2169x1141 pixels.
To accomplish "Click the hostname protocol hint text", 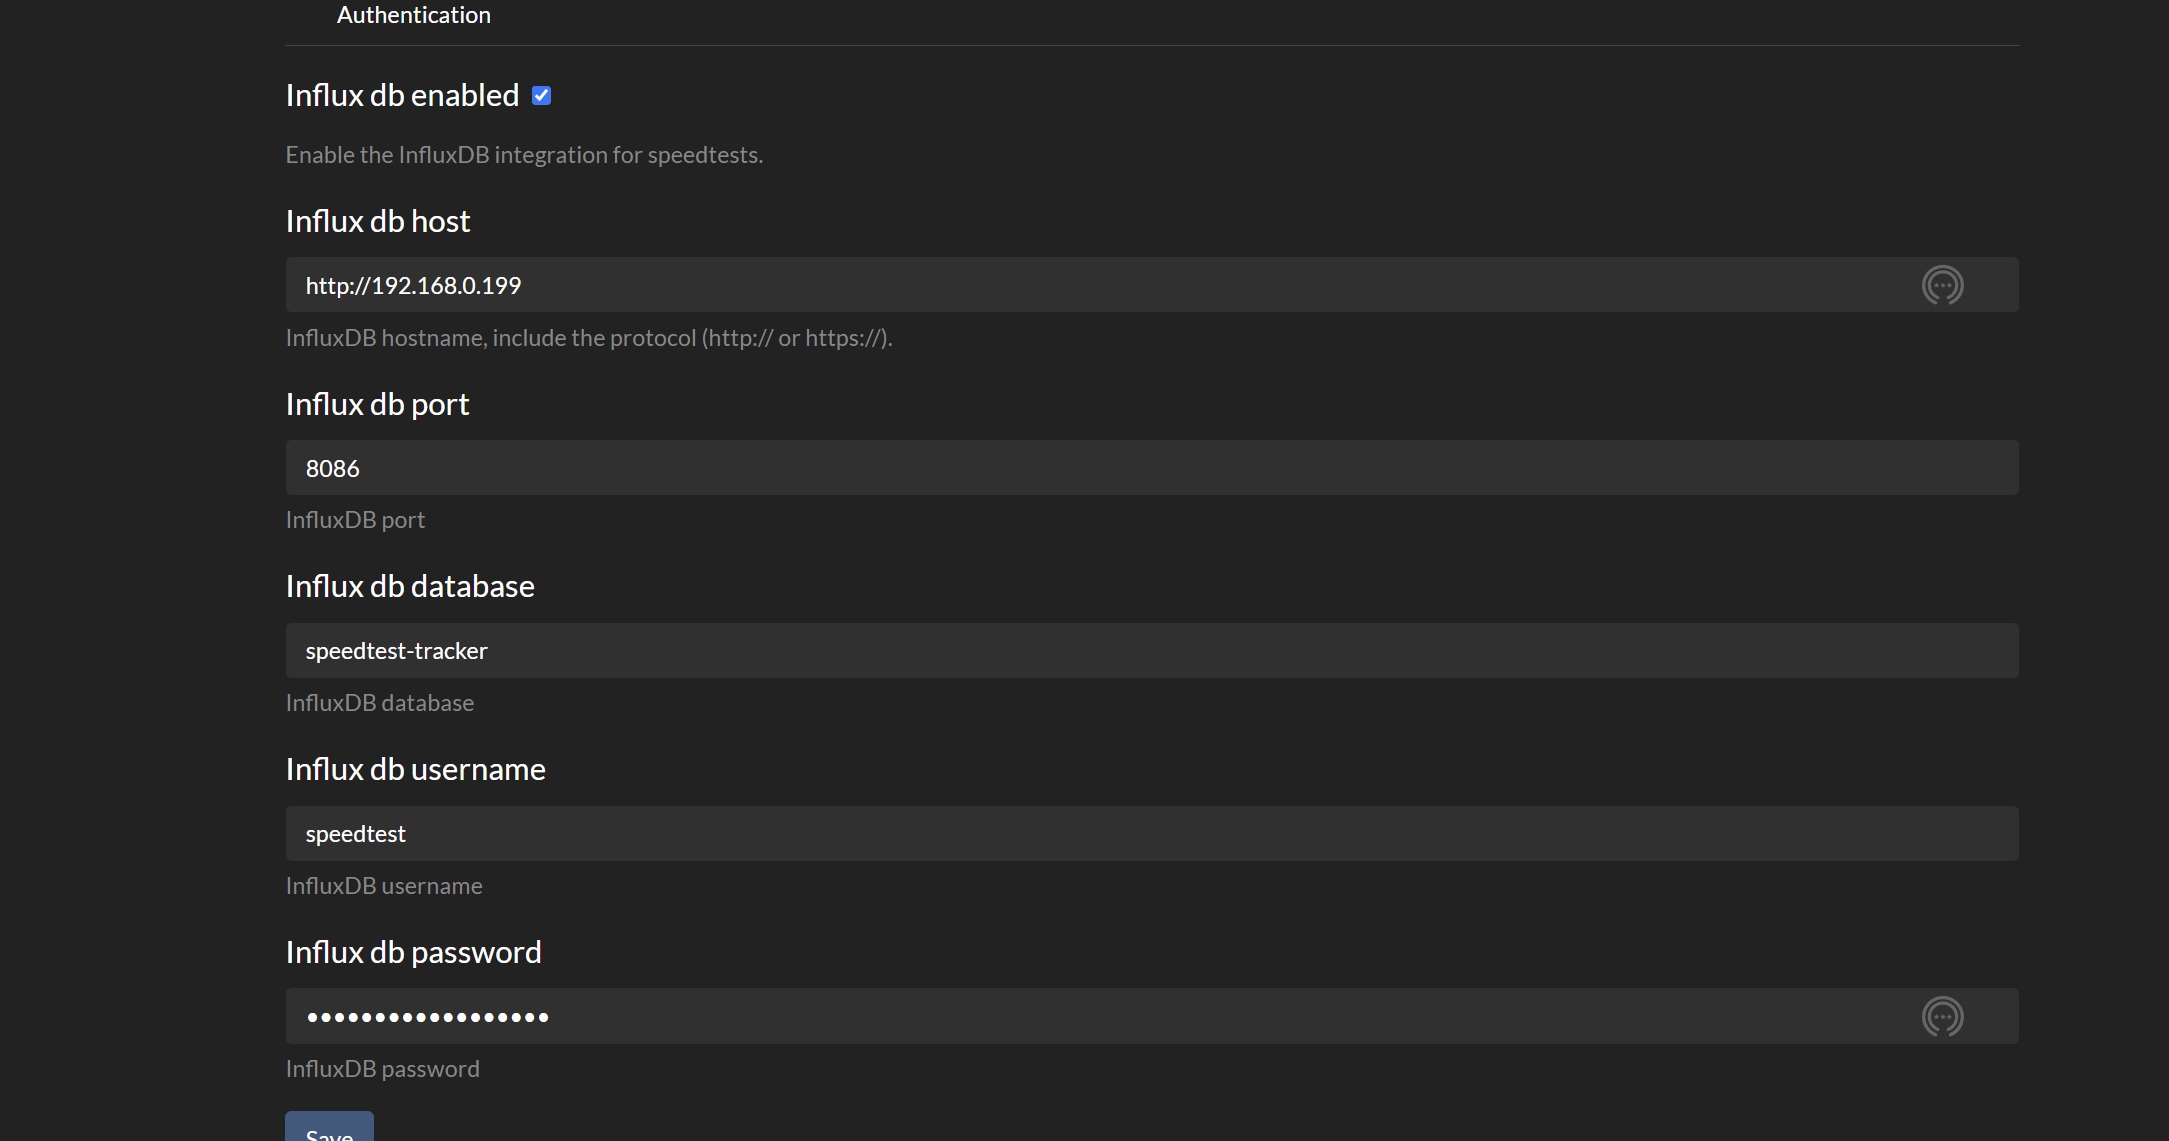I will pos(588,338).
